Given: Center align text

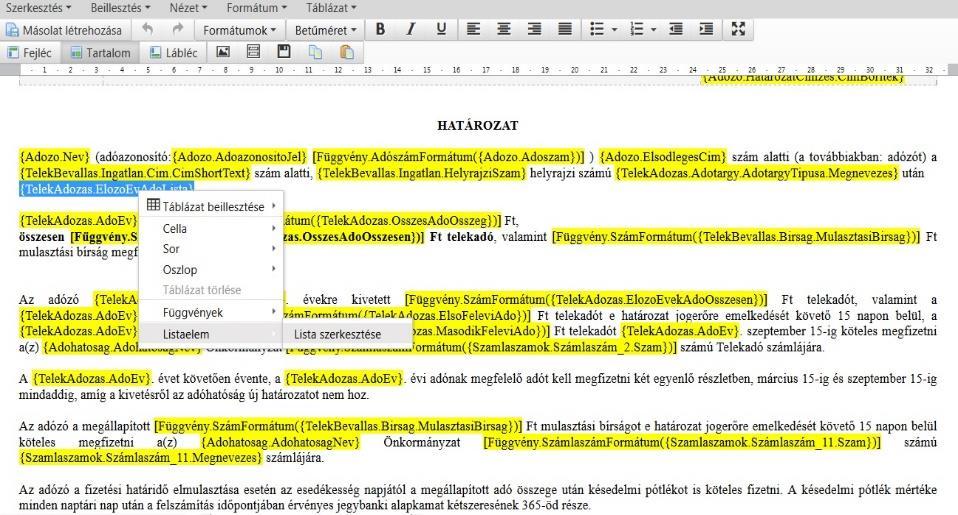Looking at the screenshot, I should click(504, 29).
